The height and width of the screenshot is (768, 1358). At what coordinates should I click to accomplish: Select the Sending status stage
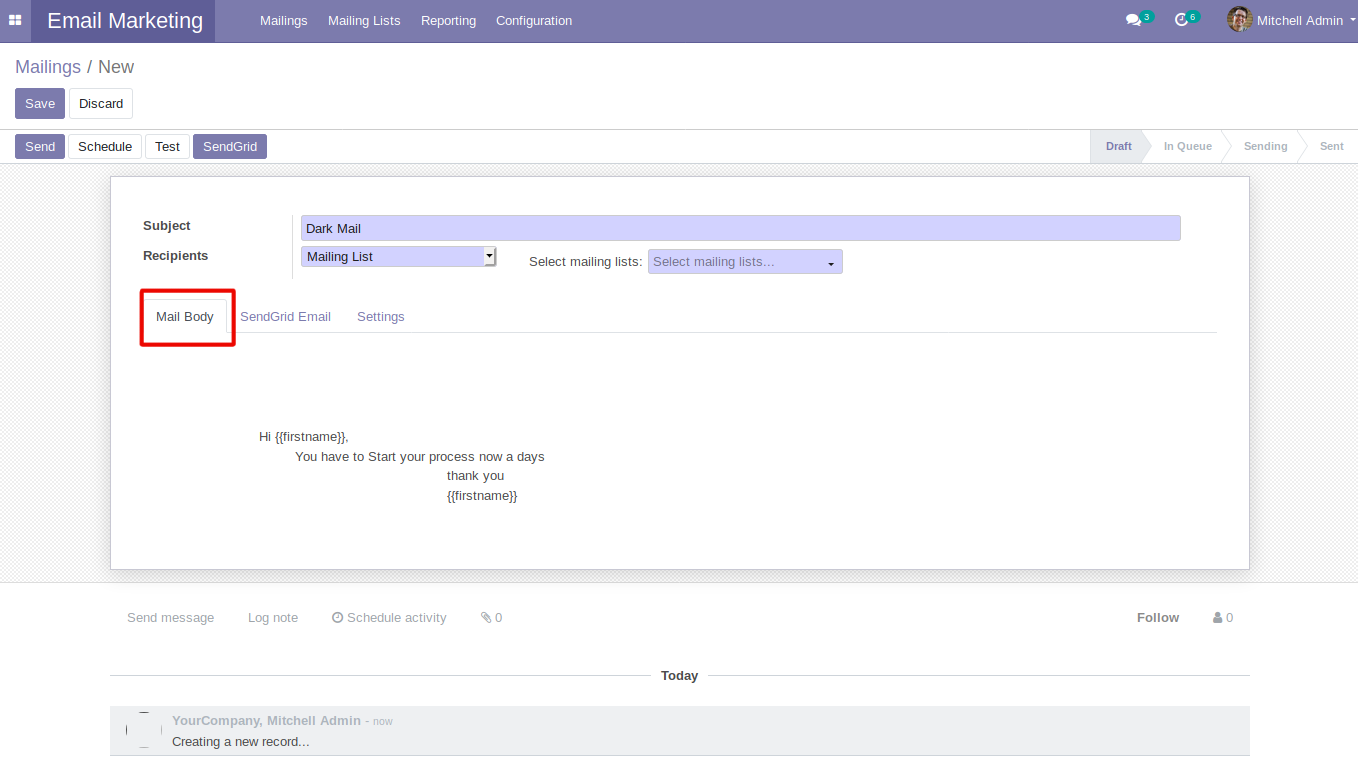(x=1266, y=147)
